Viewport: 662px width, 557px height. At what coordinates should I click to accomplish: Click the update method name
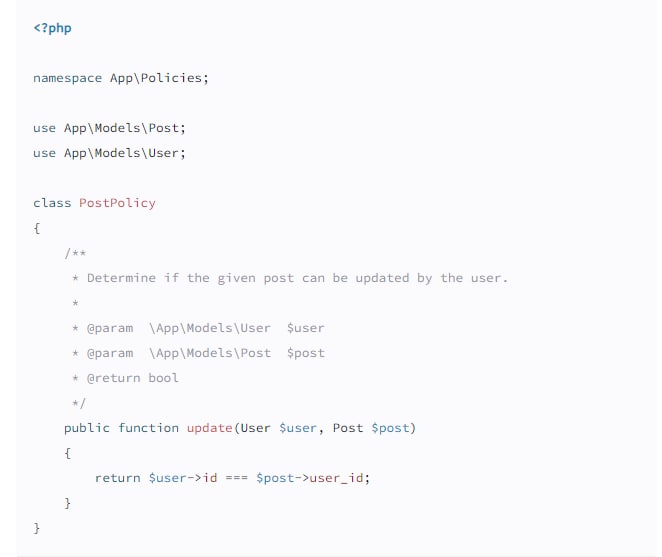(210, 428)
